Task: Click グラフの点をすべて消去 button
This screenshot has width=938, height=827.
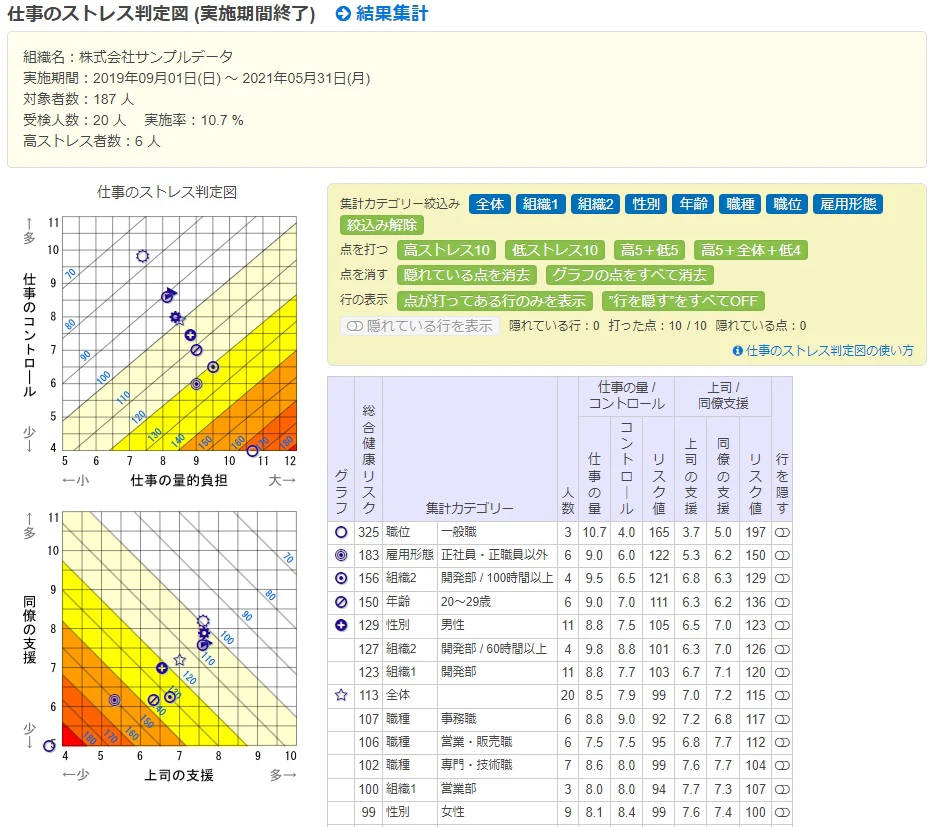Action: [x=629, y=275]
